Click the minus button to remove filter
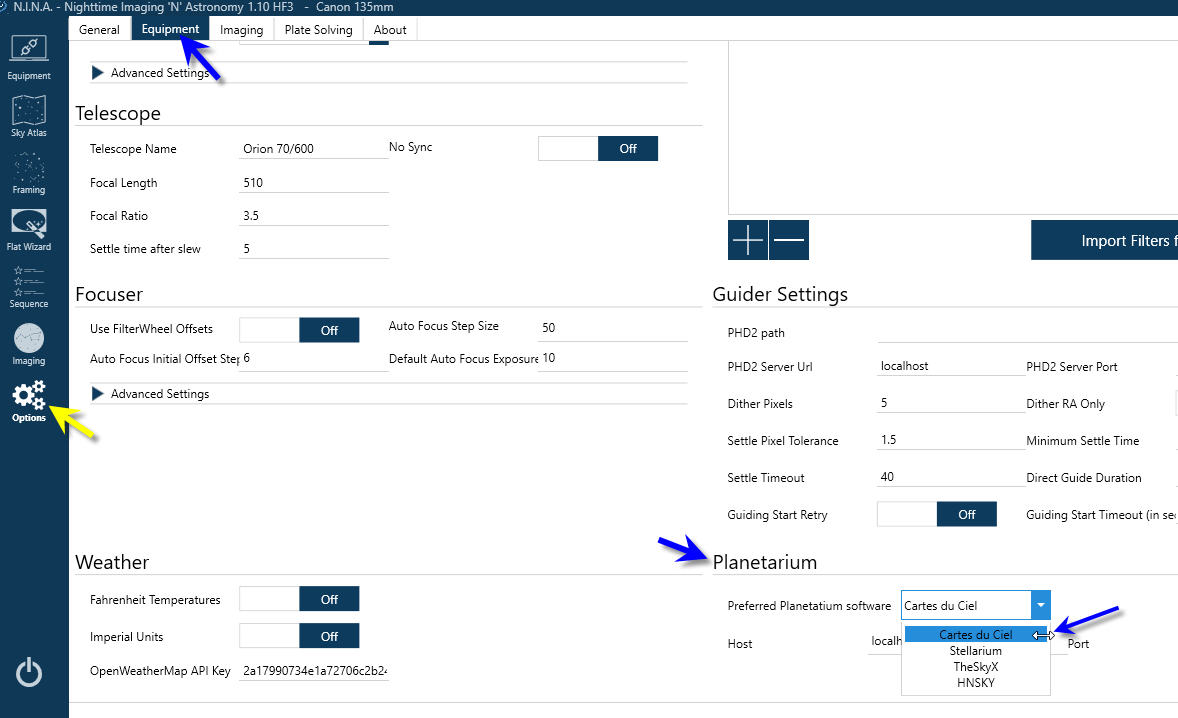The height and width of the screenshot is (718, 1178). tap(789, 240)
